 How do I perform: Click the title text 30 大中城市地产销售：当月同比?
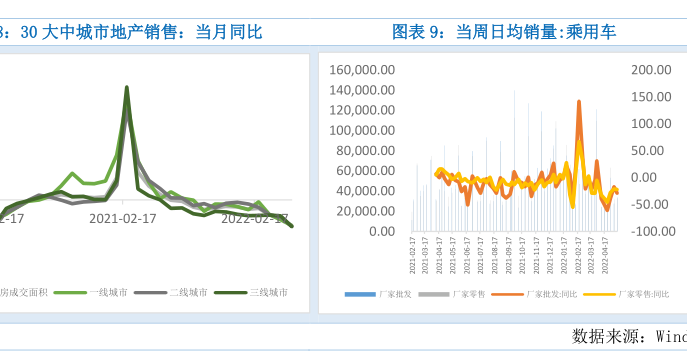(x=141, y=32)
